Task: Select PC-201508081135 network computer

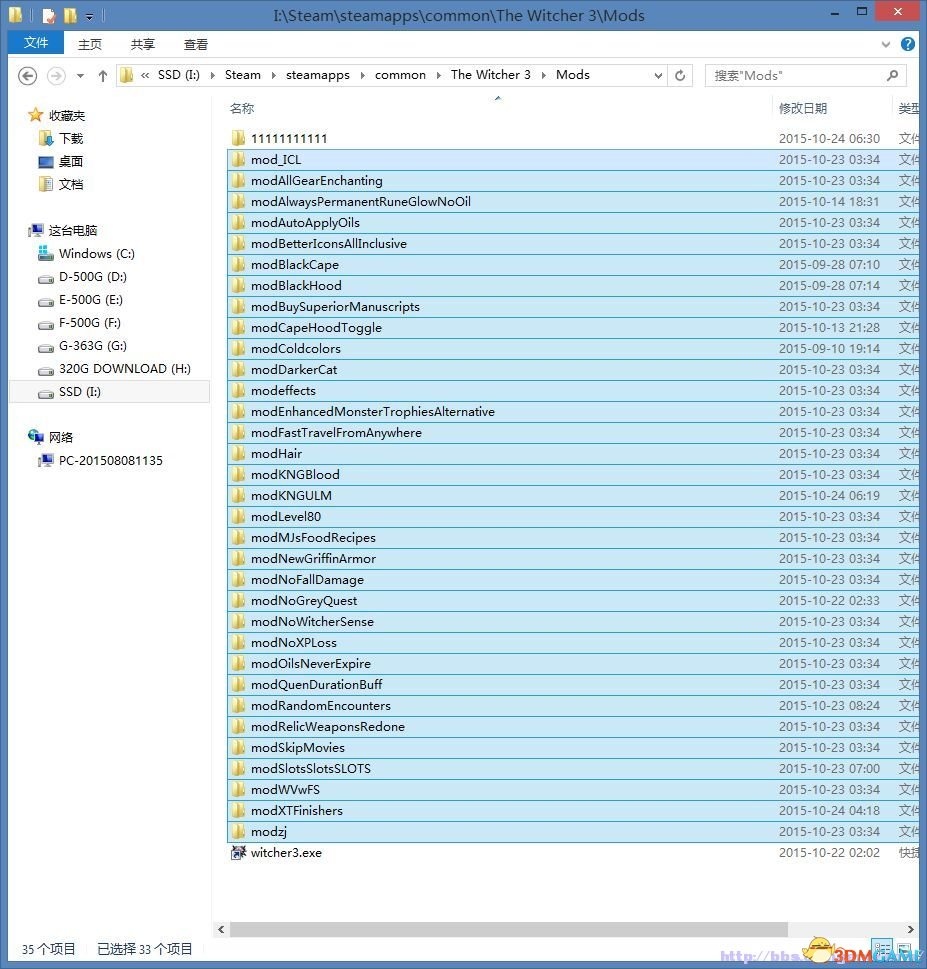Action: coord(111,460)
